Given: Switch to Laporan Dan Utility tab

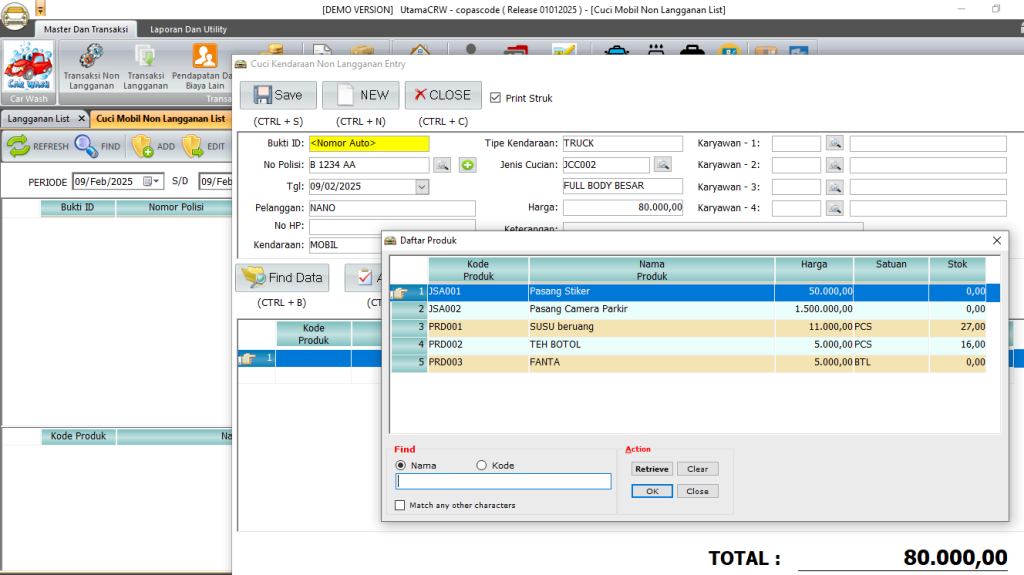Looking at the screenshot, I should 188,30.
